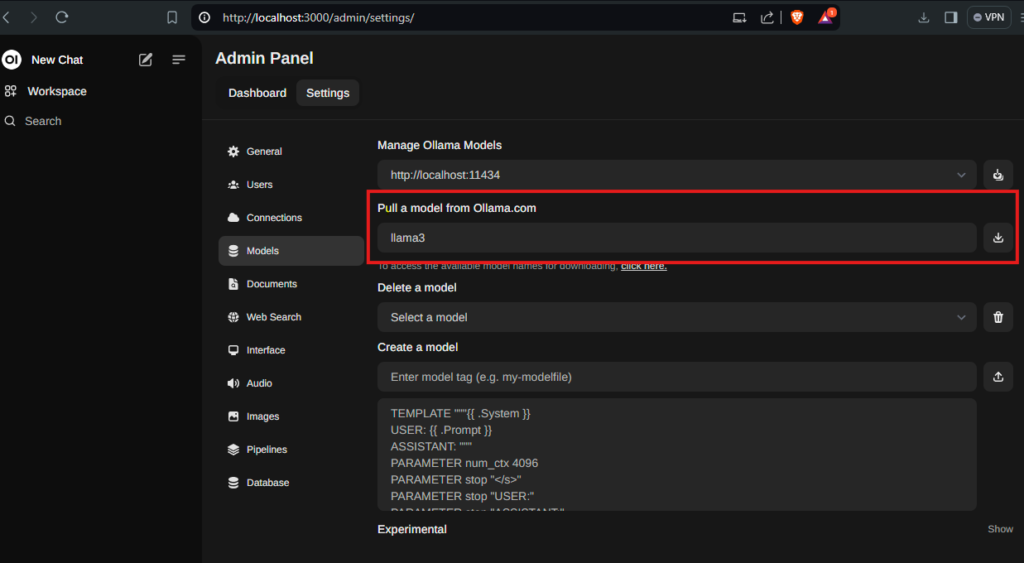Screen dimensions: 1024x563
Task: Click inside the modelfile content textarea
Action: (x=677, y=455)
